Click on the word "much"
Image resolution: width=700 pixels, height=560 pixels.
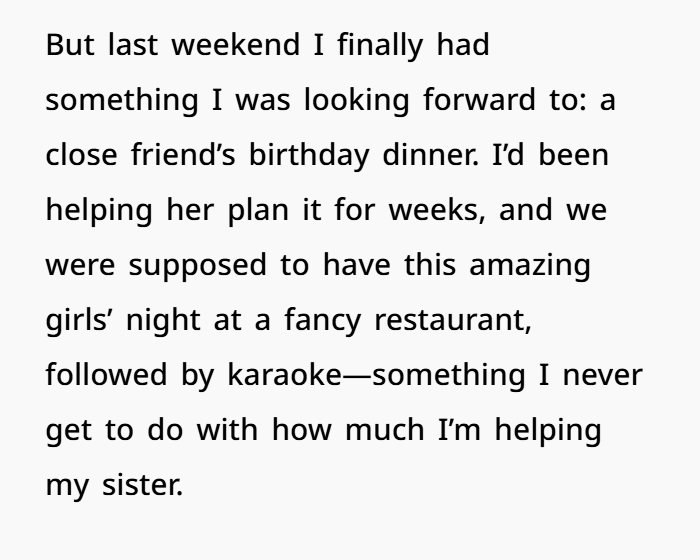[384, 429]
